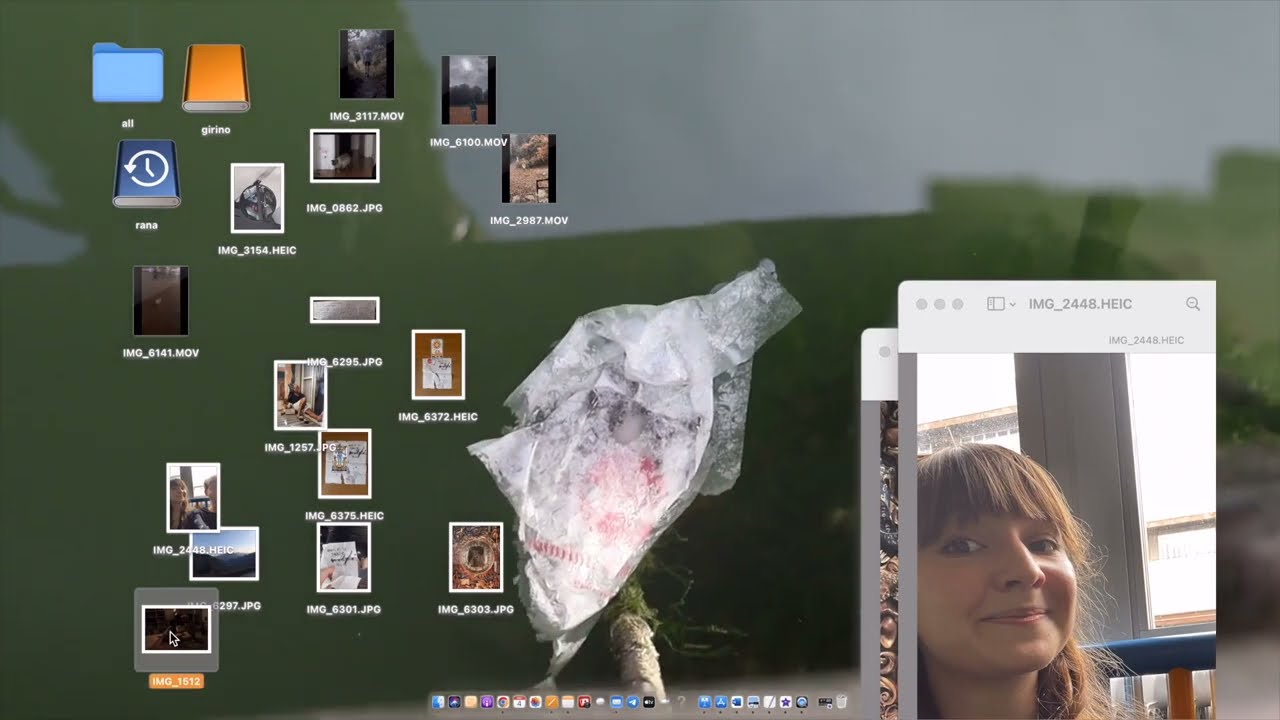Click the IMG_1257.JPG photo thumbnail
Image resolution: width=1280 pixels, height=720 pixels.
click(298, 394)
